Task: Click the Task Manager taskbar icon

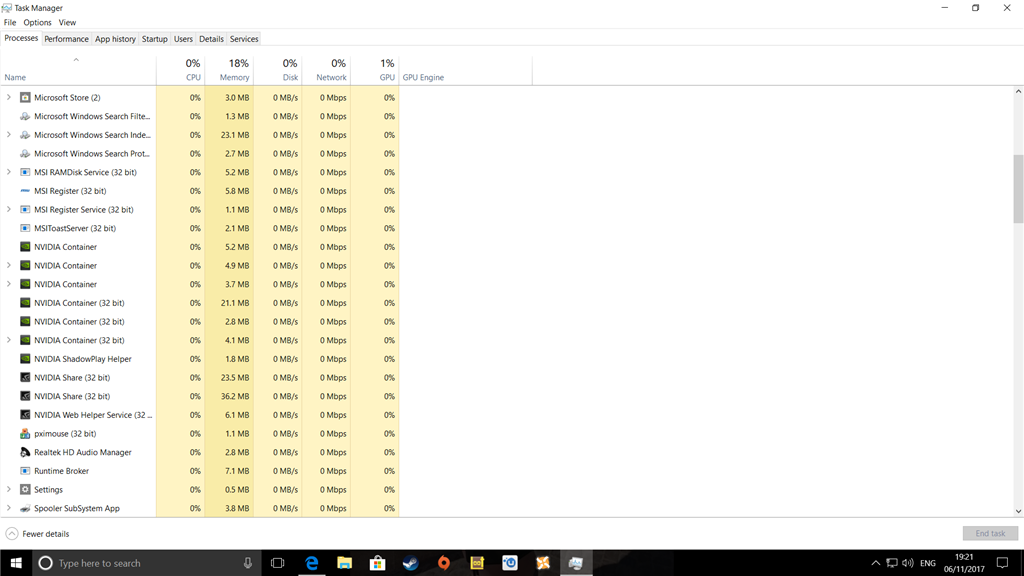Action: click(x=575, y=563)
